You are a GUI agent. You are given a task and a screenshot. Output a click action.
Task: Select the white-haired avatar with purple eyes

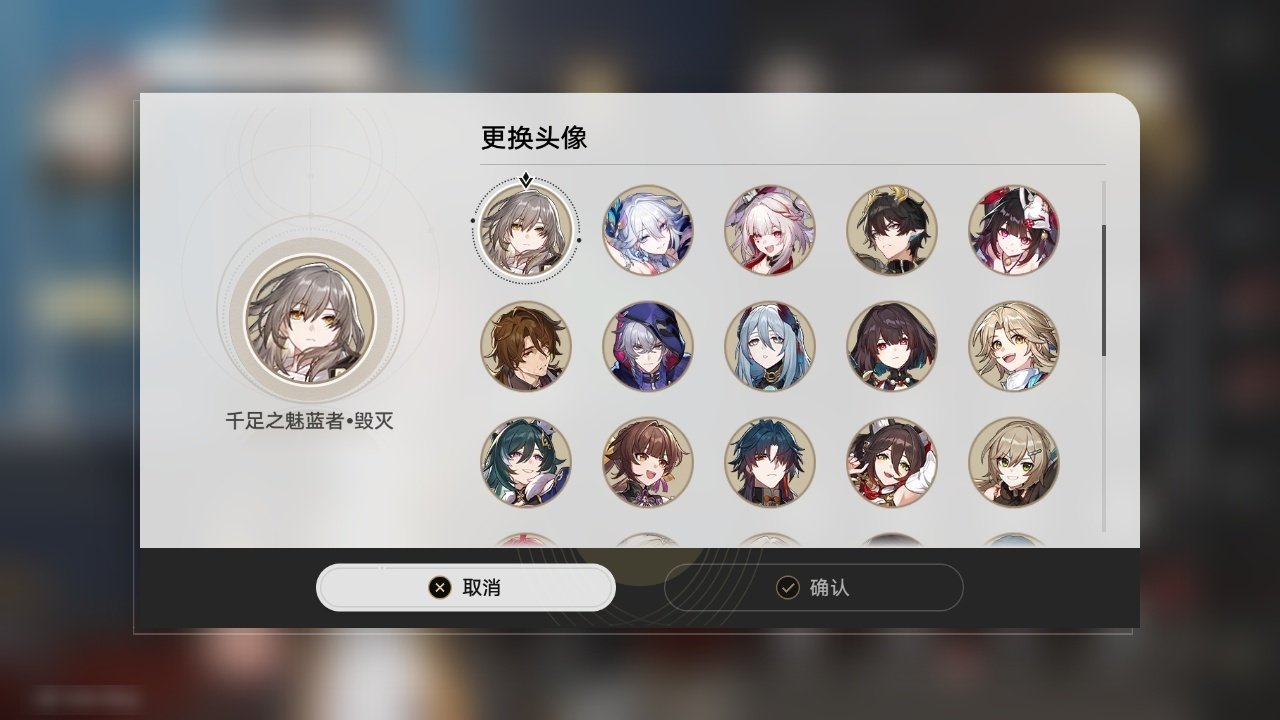click(x=648, y=230)
